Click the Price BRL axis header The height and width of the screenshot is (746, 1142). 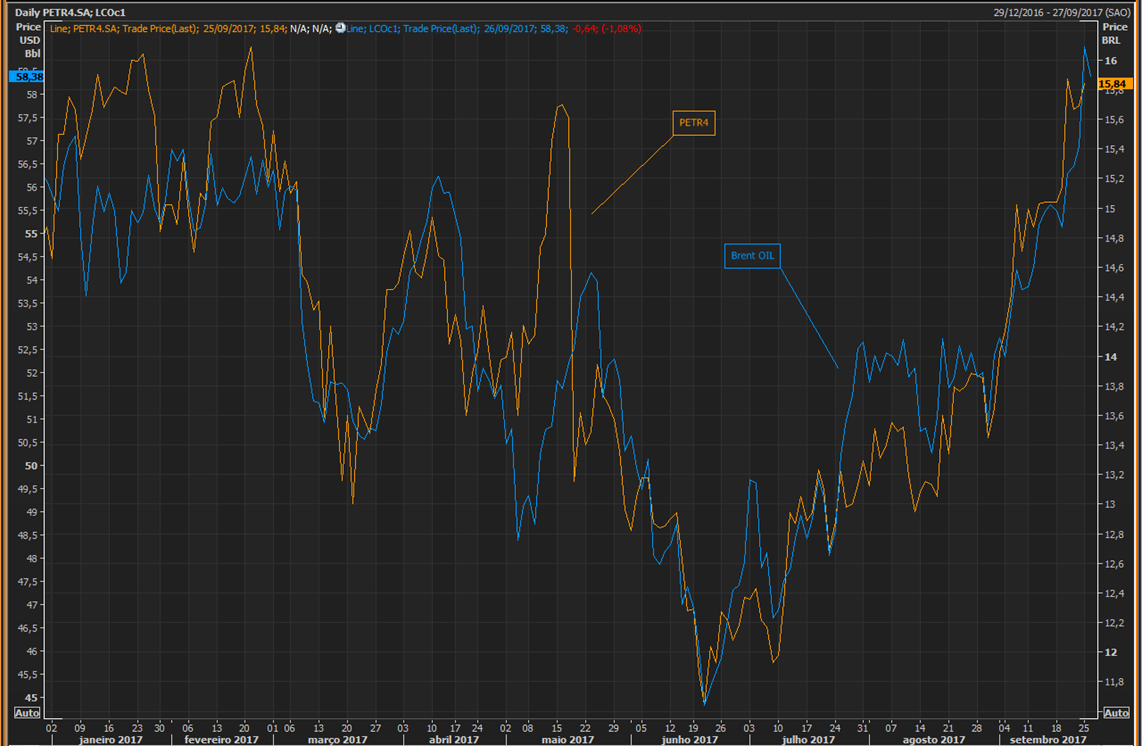(1114, 34)
